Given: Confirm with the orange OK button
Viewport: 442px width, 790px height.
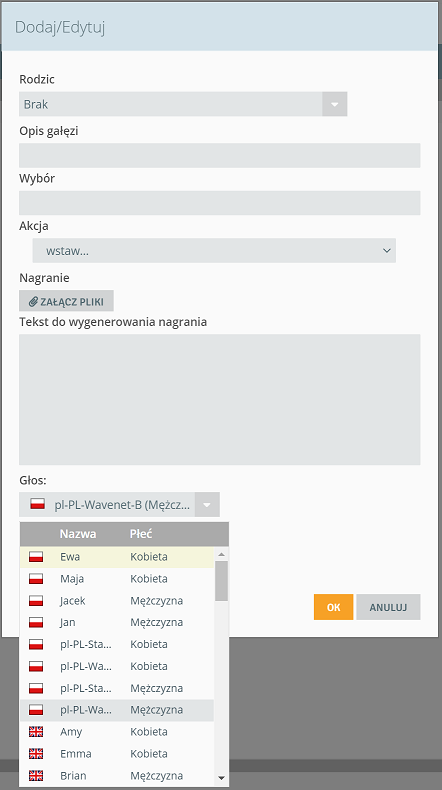Looking at the screenshot, I should coord(333,607).
